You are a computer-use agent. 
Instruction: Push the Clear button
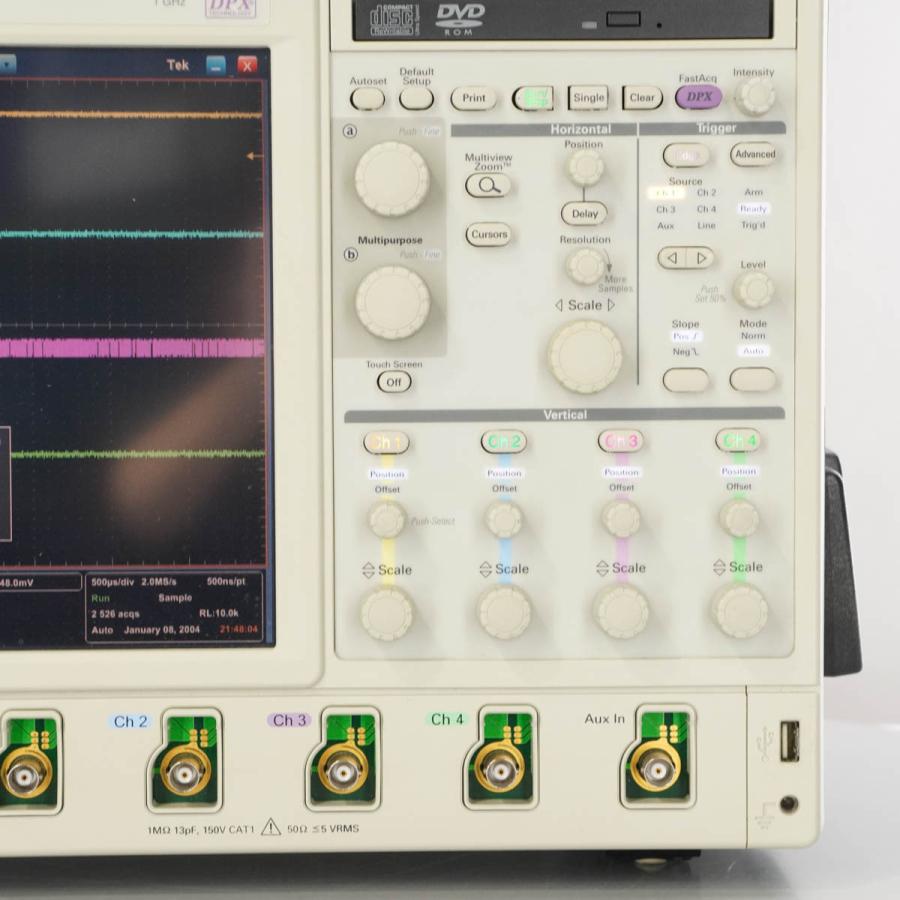click(x=642, y=98)
